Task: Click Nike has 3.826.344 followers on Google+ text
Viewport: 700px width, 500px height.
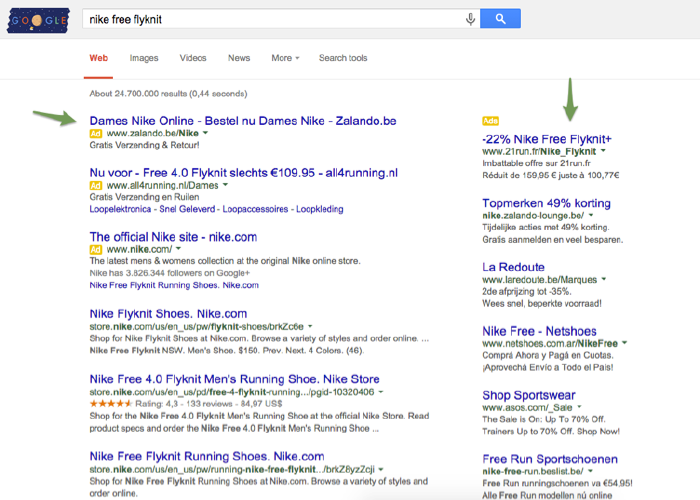Action: 170,273
